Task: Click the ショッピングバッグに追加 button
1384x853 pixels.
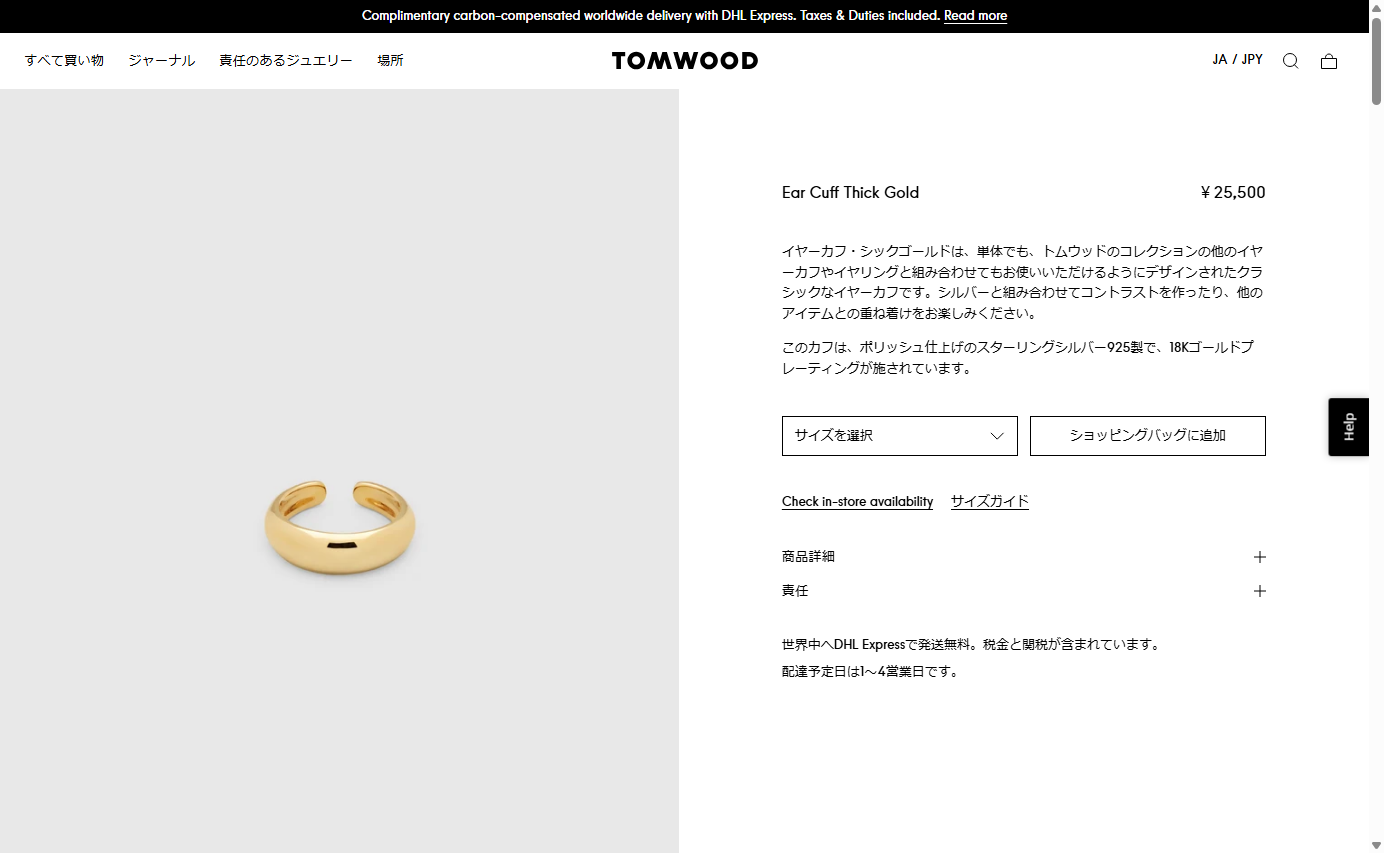Action: [x=1147, y=436]
